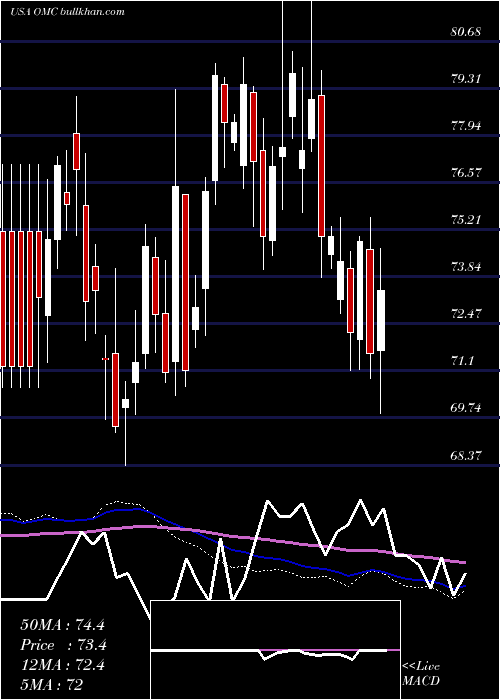Screen dimensions: 500x700
Task: Click the 72.47 price axis label
Action: (466, 313)
